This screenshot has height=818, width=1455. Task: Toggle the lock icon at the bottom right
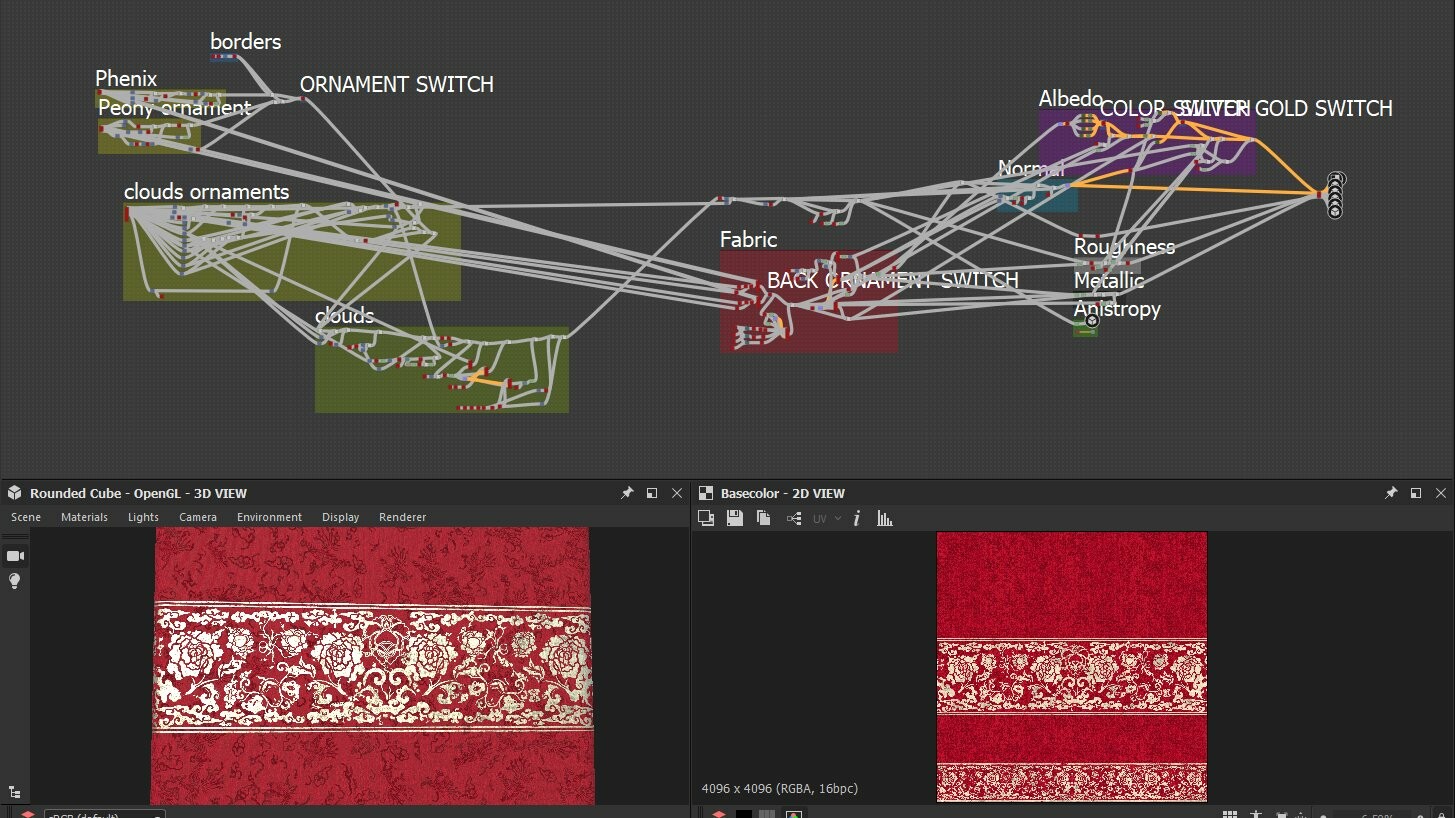click(x=1442, y=813)
